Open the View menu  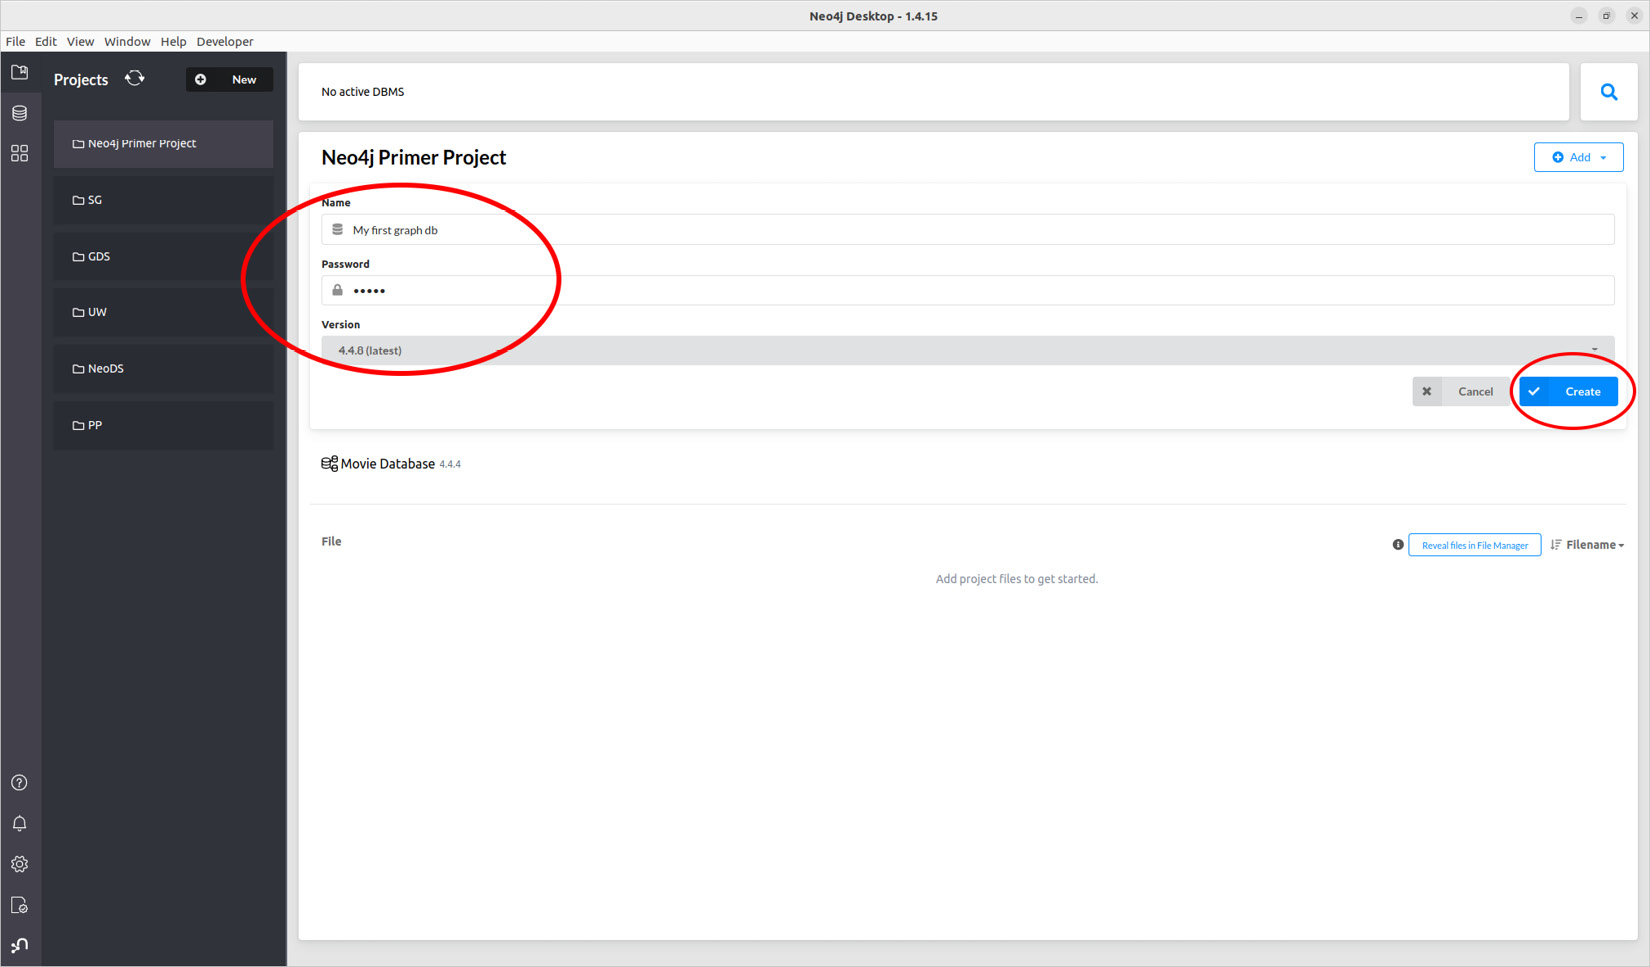(80, 41)
